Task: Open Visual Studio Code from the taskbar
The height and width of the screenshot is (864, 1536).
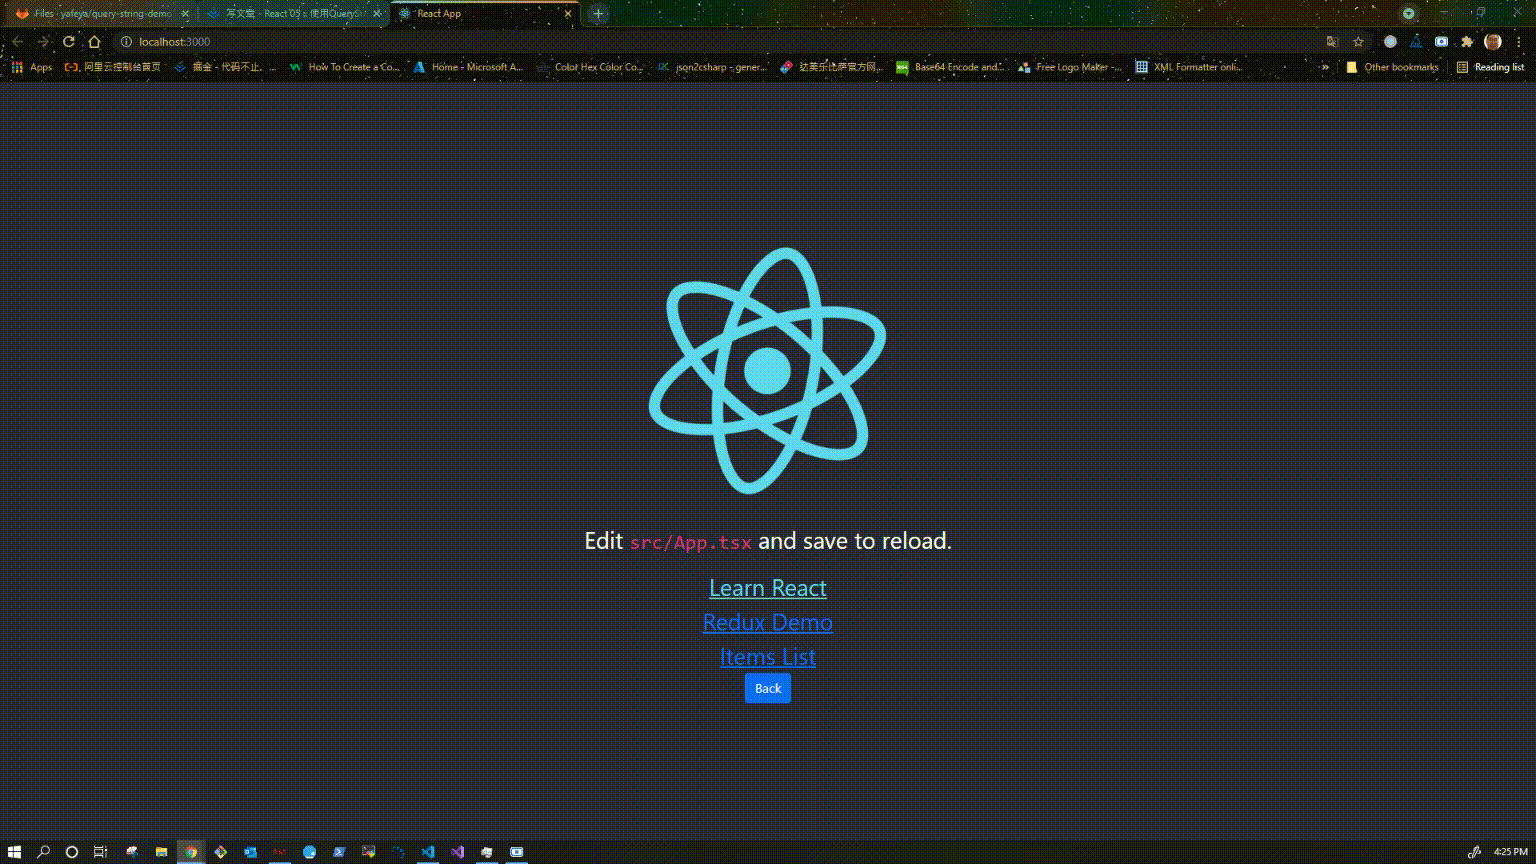Action: (x=428, y=852)
